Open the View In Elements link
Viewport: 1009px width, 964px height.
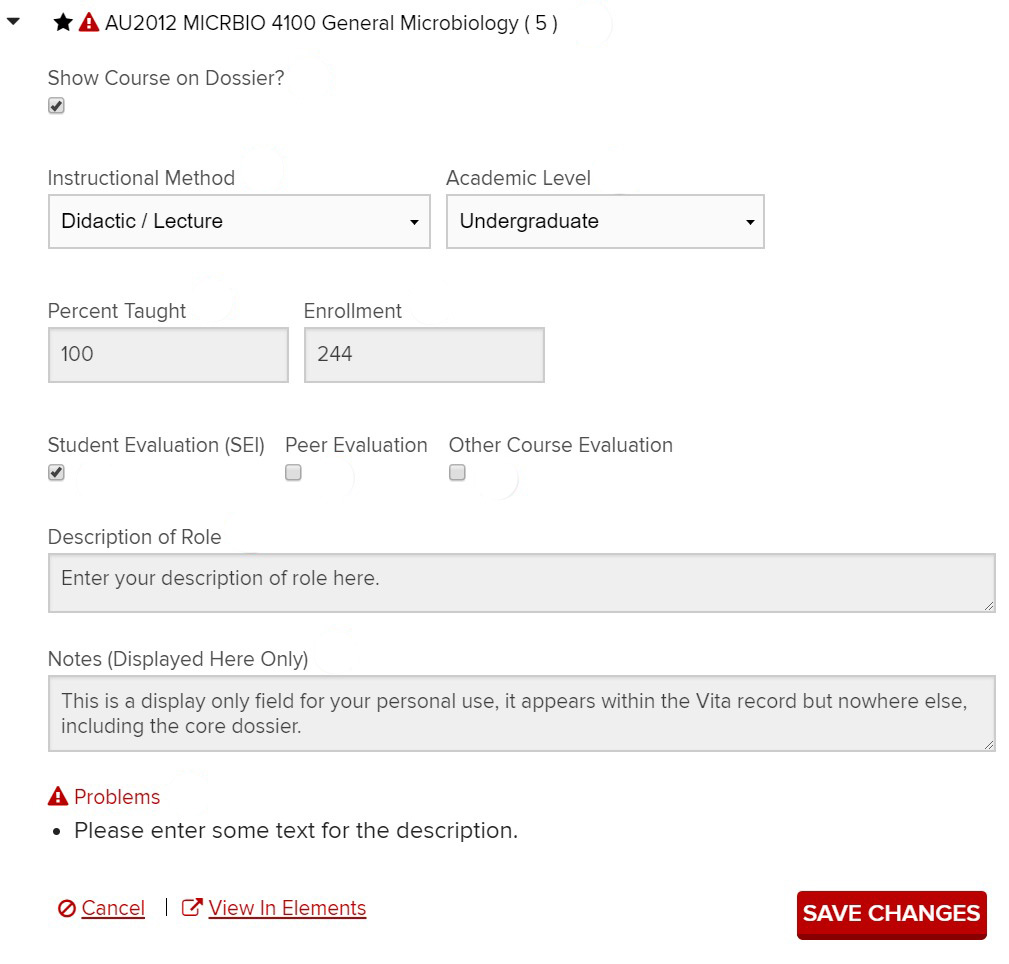[287, 908]
